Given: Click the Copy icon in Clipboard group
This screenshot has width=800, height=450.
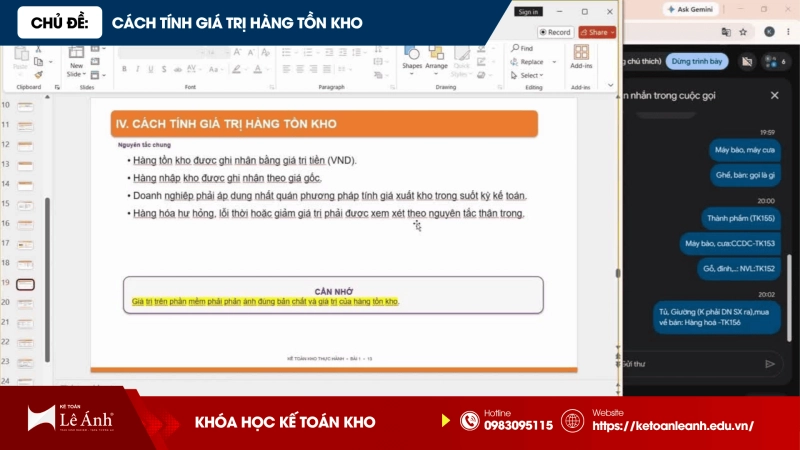Looking at the screenshot, I should tap(38, 62).
